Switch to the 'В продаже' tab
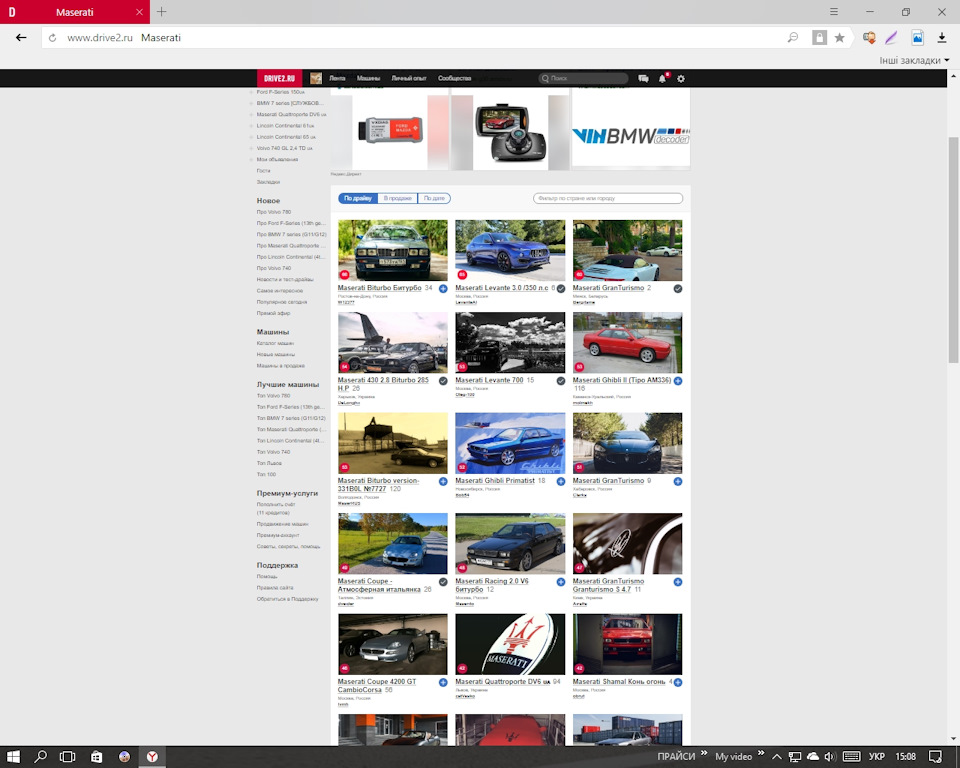Image resolution: width=960 pixels, height=768 pixels. tap(398, 198)
